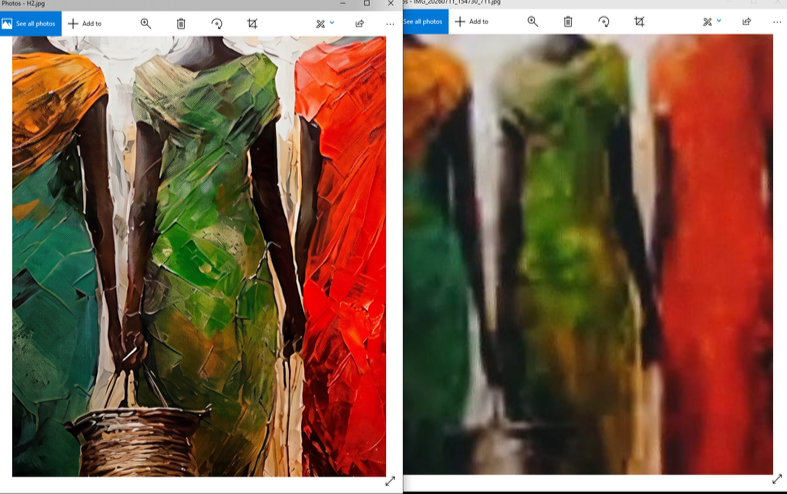Viewport: 787px width, 494px height.
Task: Share the H2.jpg photo
Action: [x=360, y=24]
